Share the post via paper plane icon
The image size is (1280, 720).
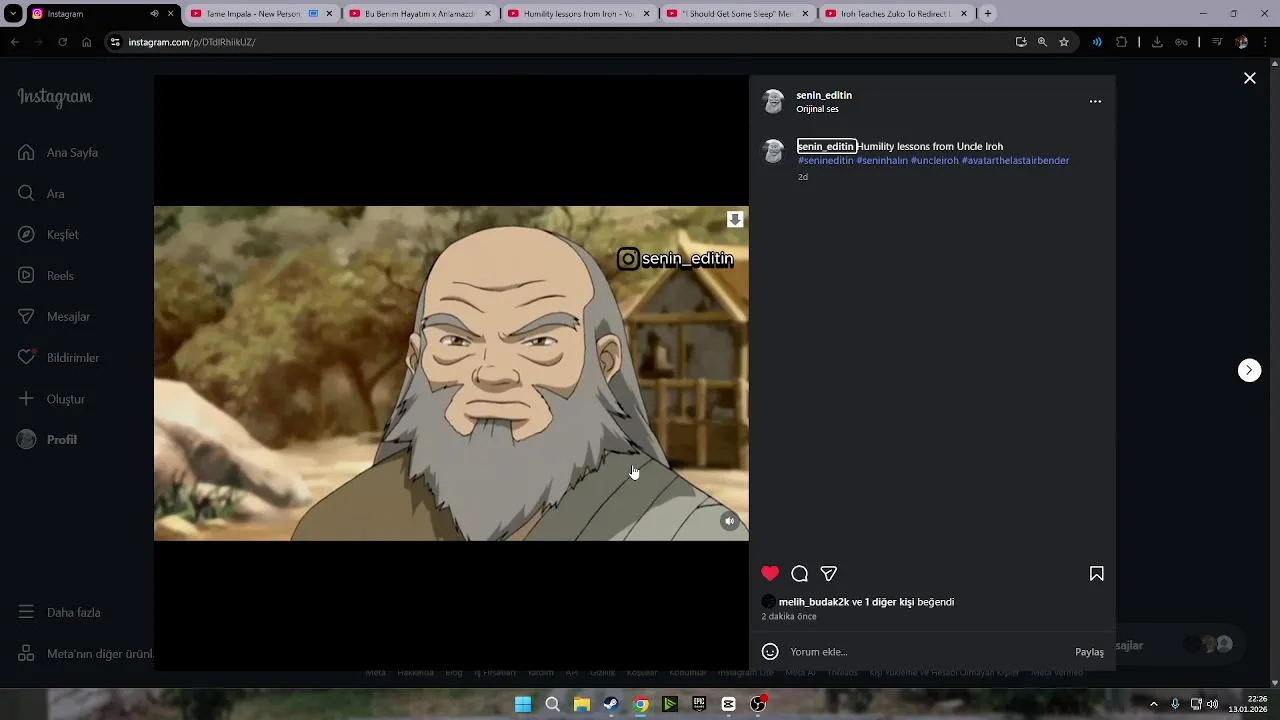click(x=828, y=574)
